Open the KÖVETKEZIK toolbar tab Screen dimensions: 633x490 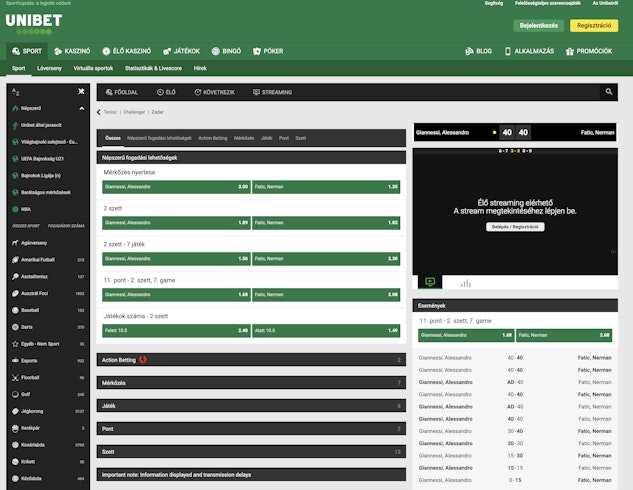click(214, 92)
